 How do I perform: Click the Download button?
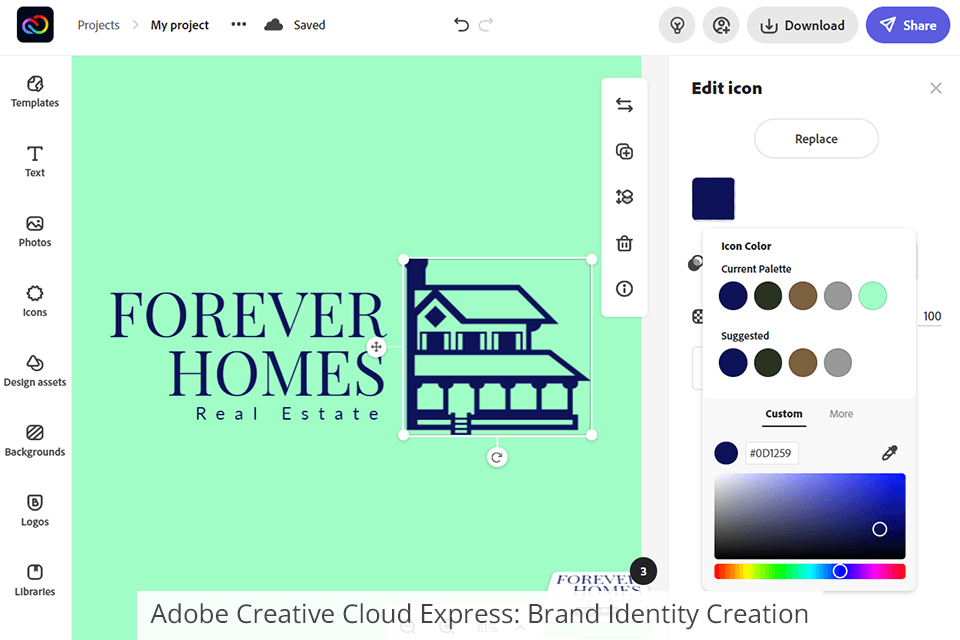802,25
